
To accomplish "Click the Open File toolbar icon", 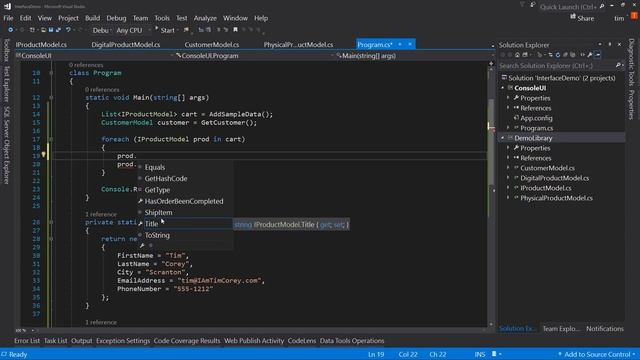I will [43, 30].
